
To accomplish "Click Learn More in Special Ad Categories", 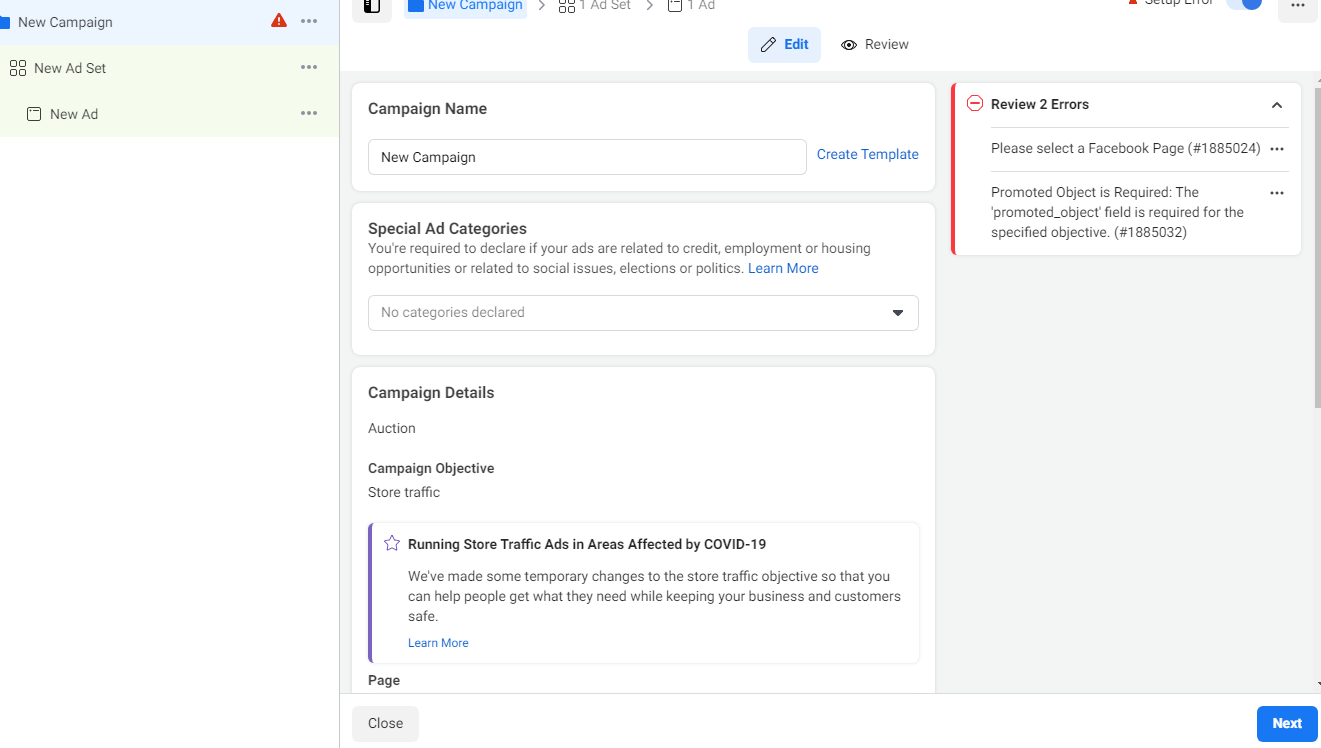I will coord(783,268).
